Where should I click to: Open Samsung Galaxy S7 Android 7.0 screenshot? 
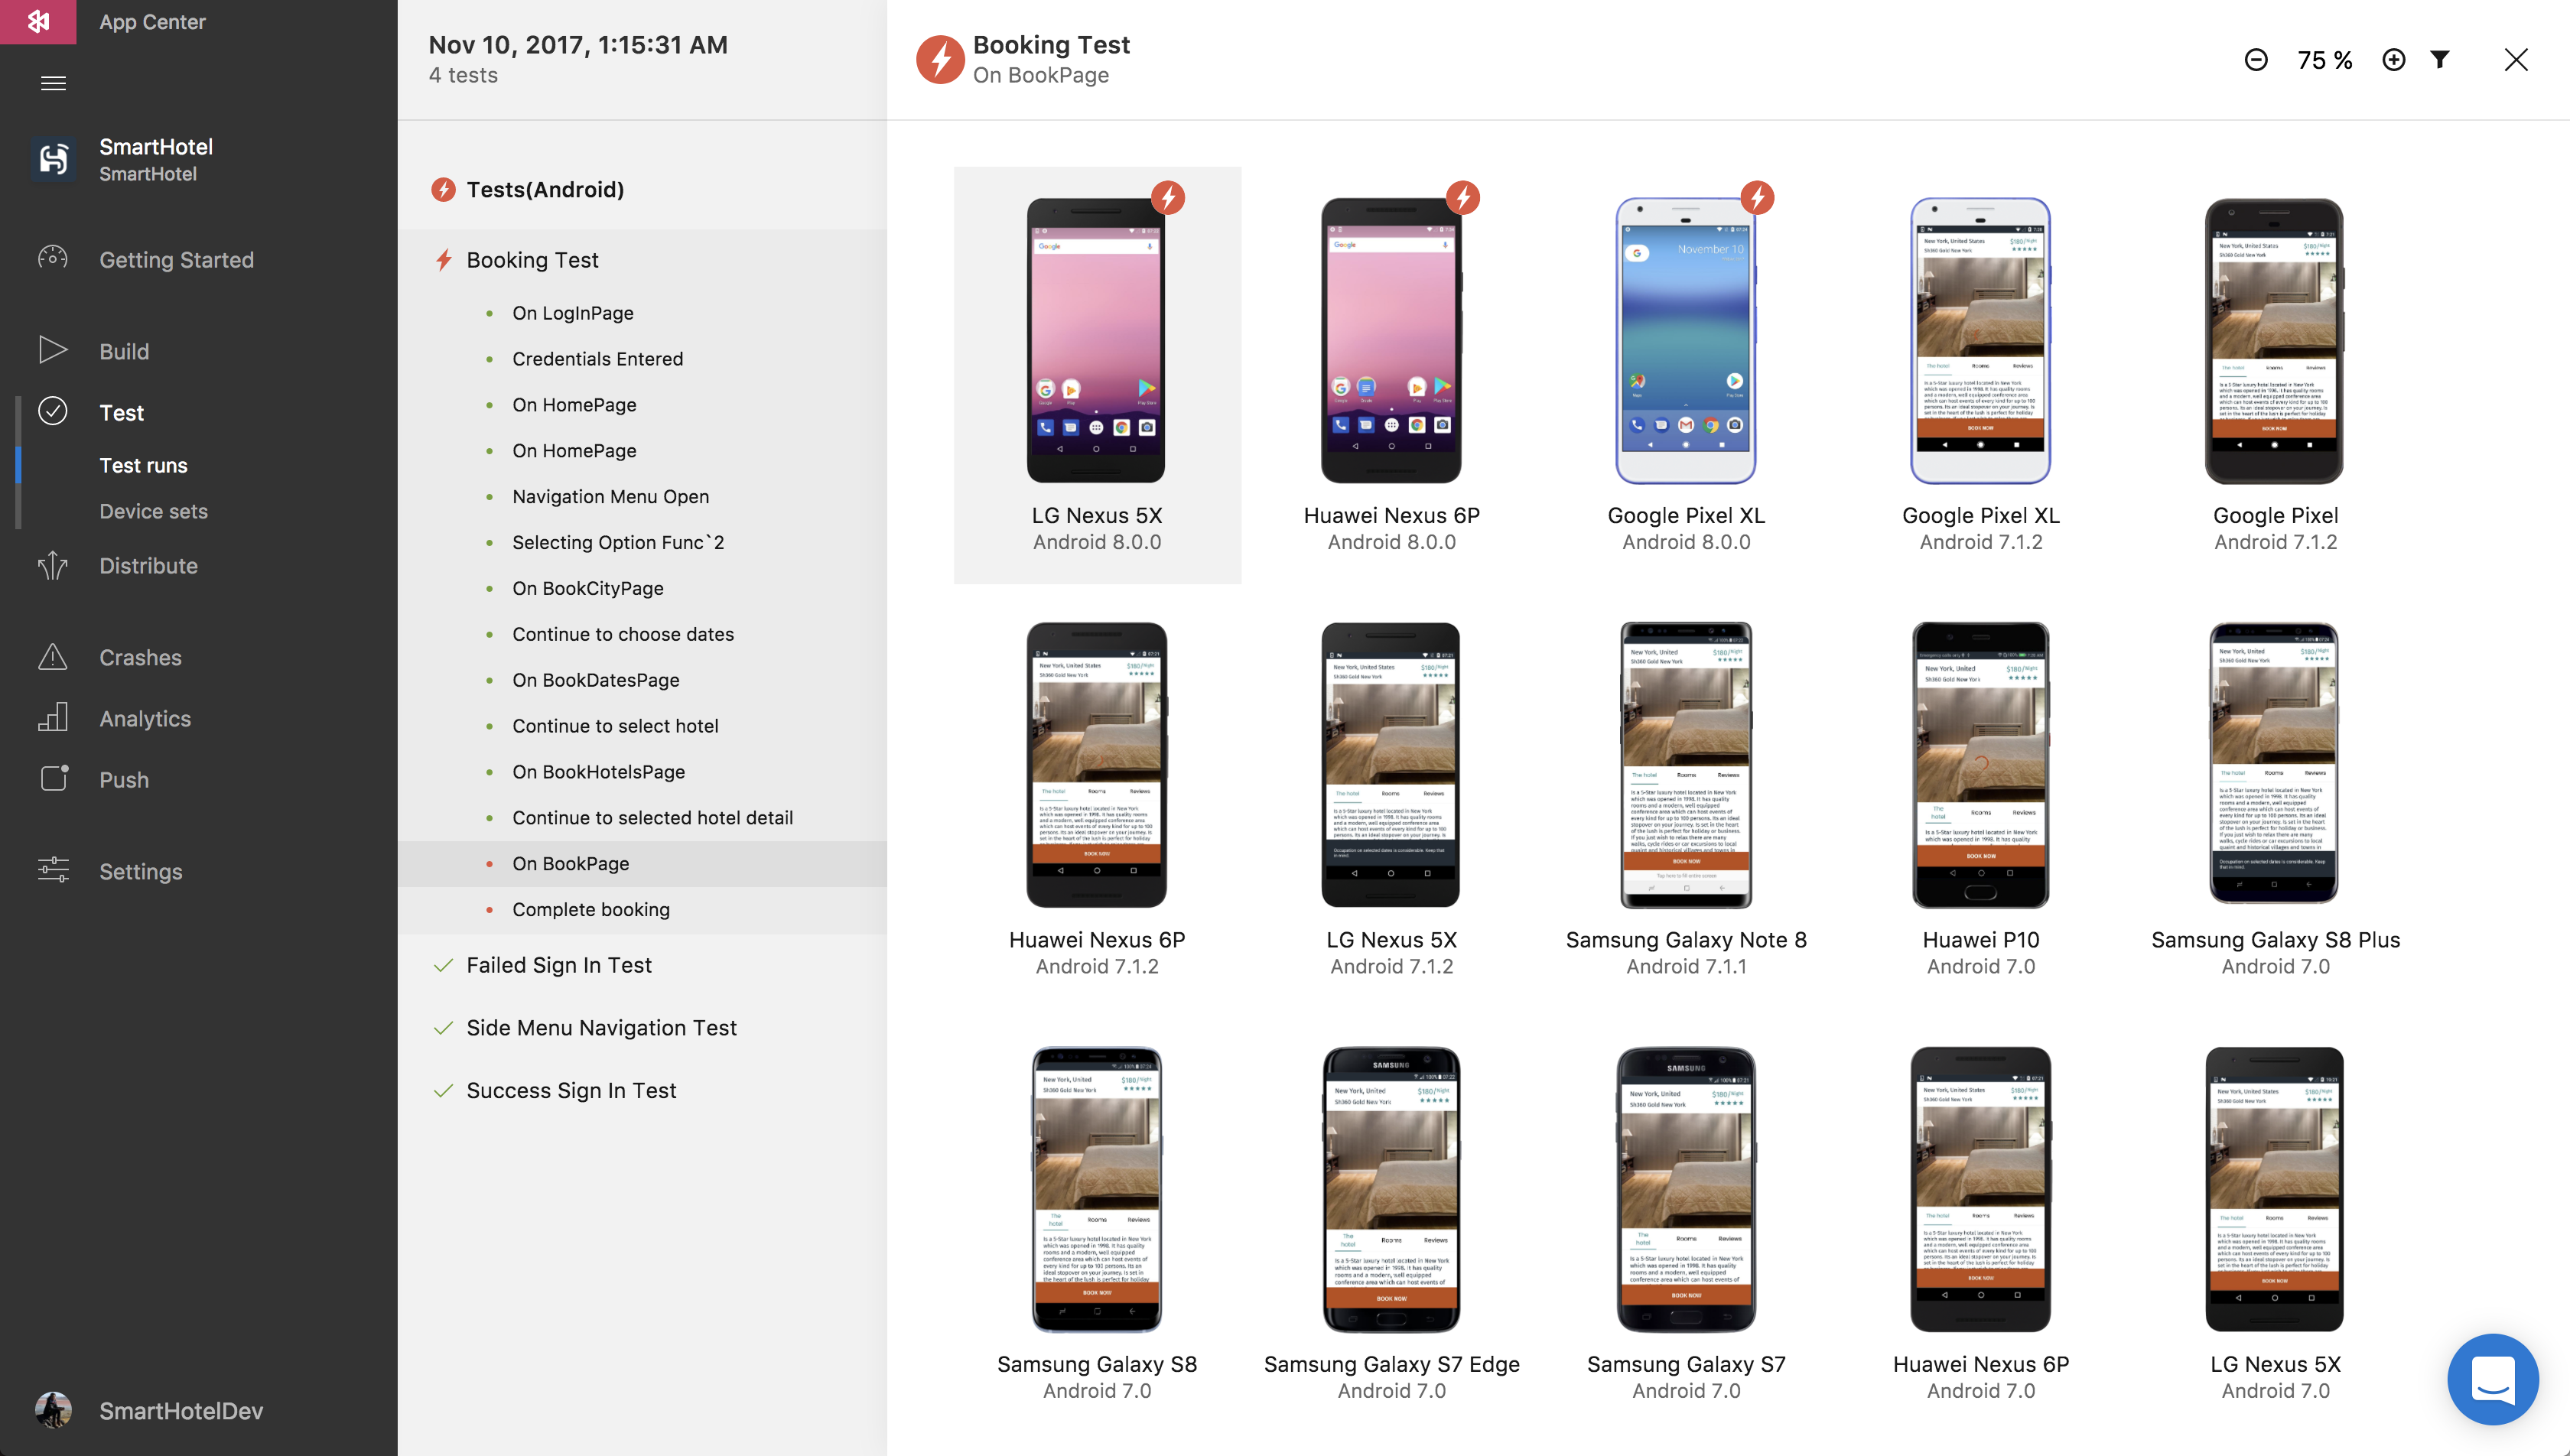(x=1686, y=1189)
